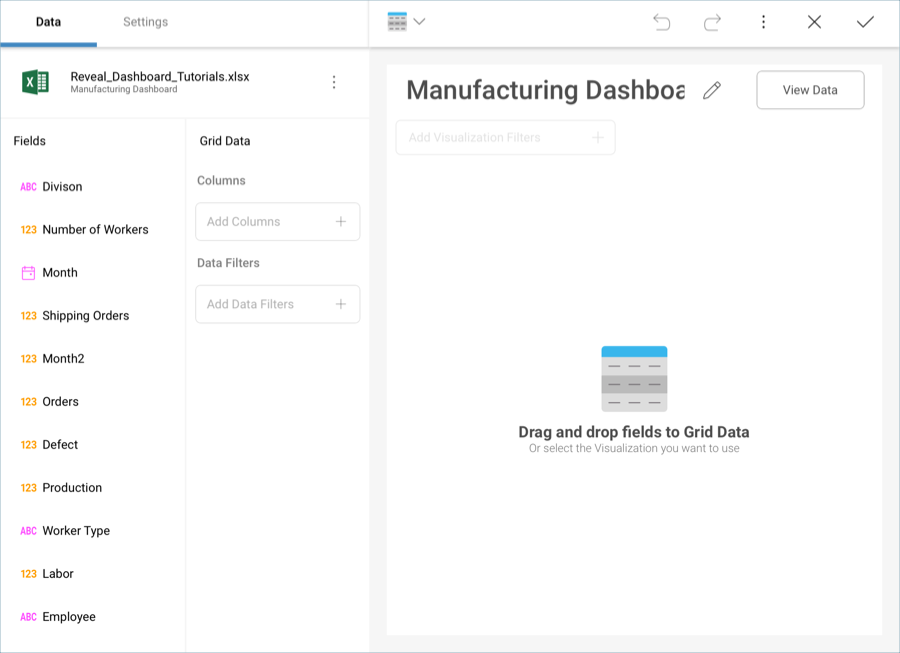The height and width of the screenshot is (653, 900).
Task: Open the visualization type dropdown
Action: coord(406,22)
